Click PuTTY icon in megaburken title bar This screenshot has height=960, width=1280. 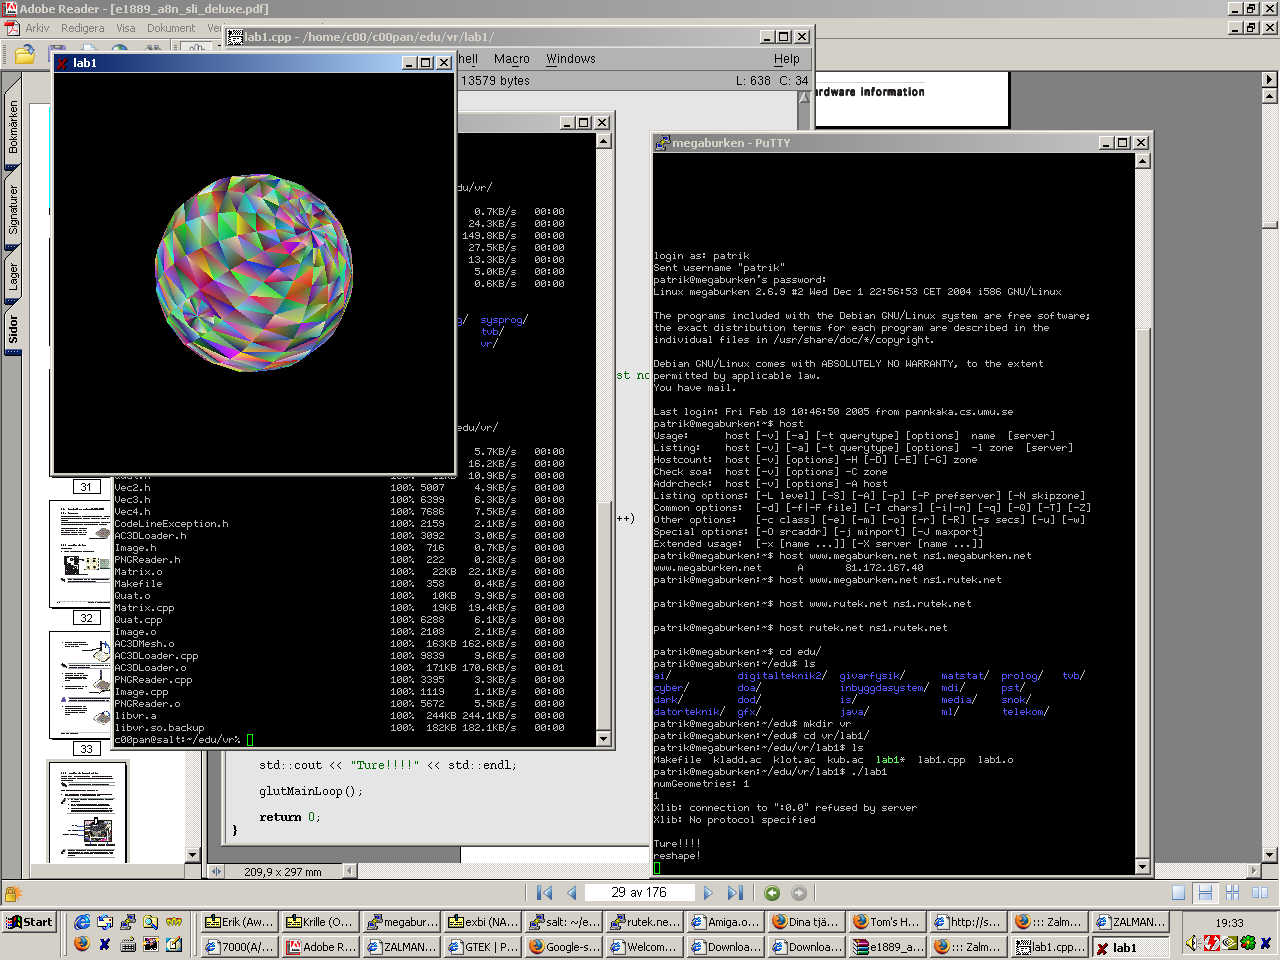point(662,143)
